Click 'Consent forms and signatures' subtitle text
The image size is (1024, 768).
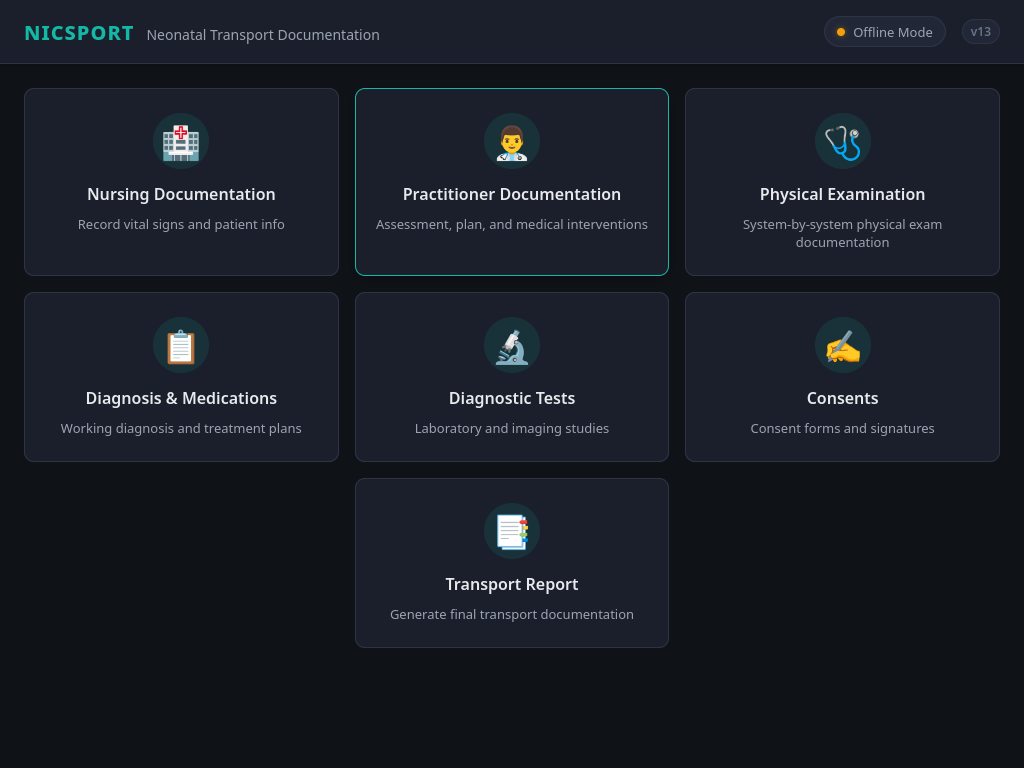click(x=842, y=428)
